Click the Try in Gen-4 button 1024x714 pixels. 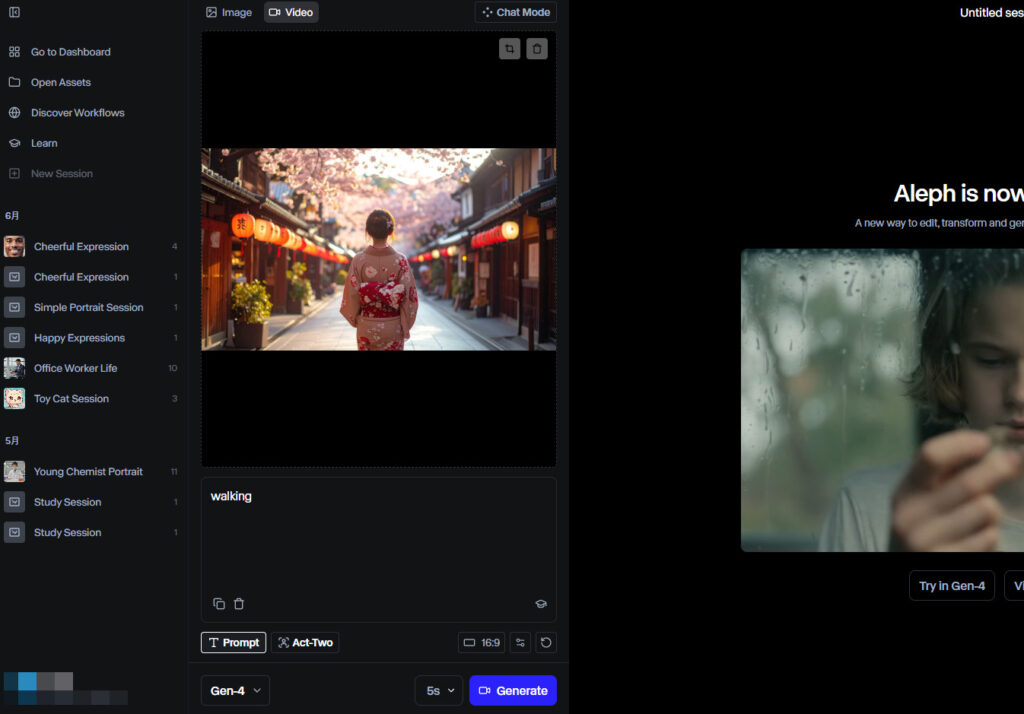point(951,586)
